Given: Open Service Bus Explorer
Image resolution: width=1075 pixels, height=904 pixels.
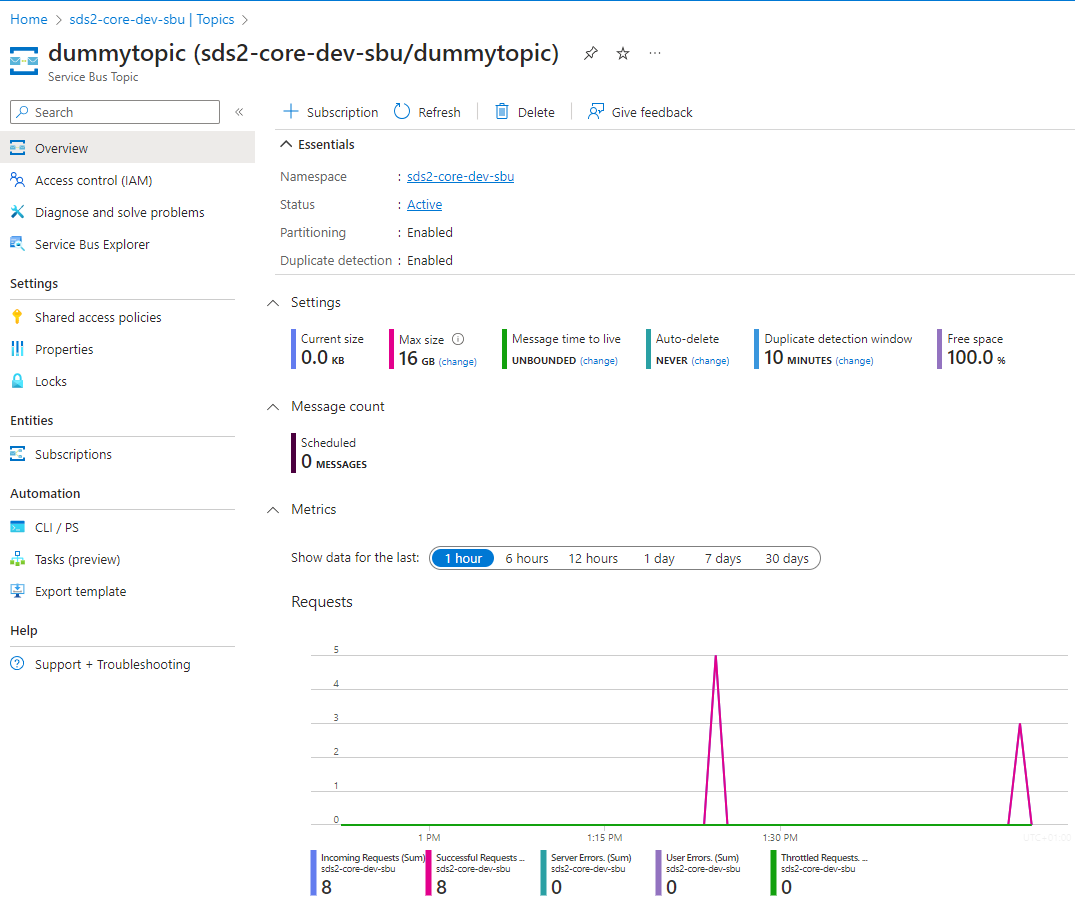Looking at the screenshot, I should tap(92, 244).
